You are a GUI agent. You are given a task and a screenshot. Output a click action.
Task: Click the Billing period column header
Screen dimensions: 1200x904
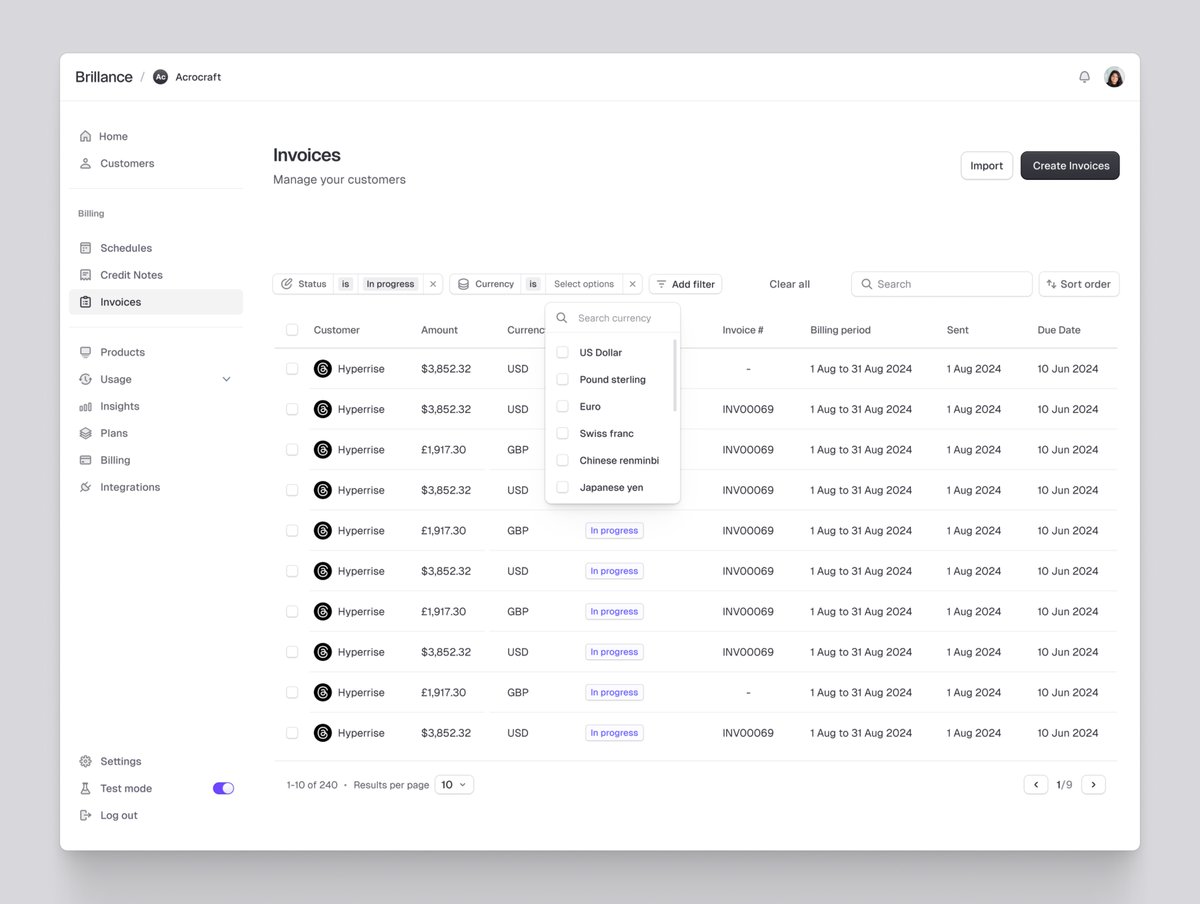[x=840, y=330]
